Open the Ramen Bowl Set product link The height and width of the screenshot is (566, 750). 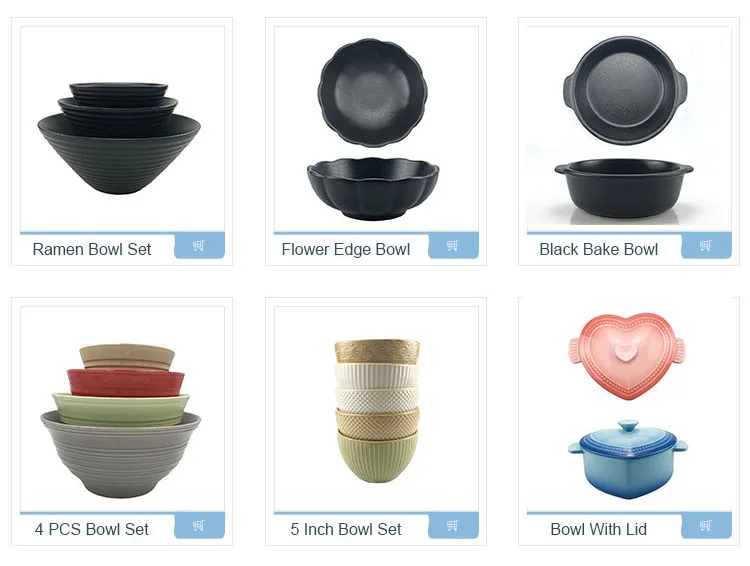pyautogui.click(x=92, y=249)
